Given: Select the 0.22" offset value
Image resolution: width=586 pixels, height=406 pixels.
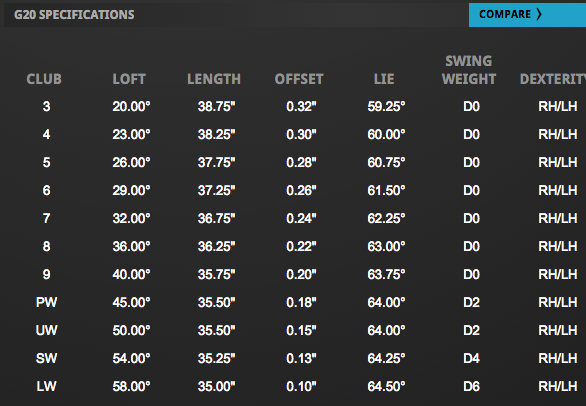Looking at the screenshot, I should (301, 246).
